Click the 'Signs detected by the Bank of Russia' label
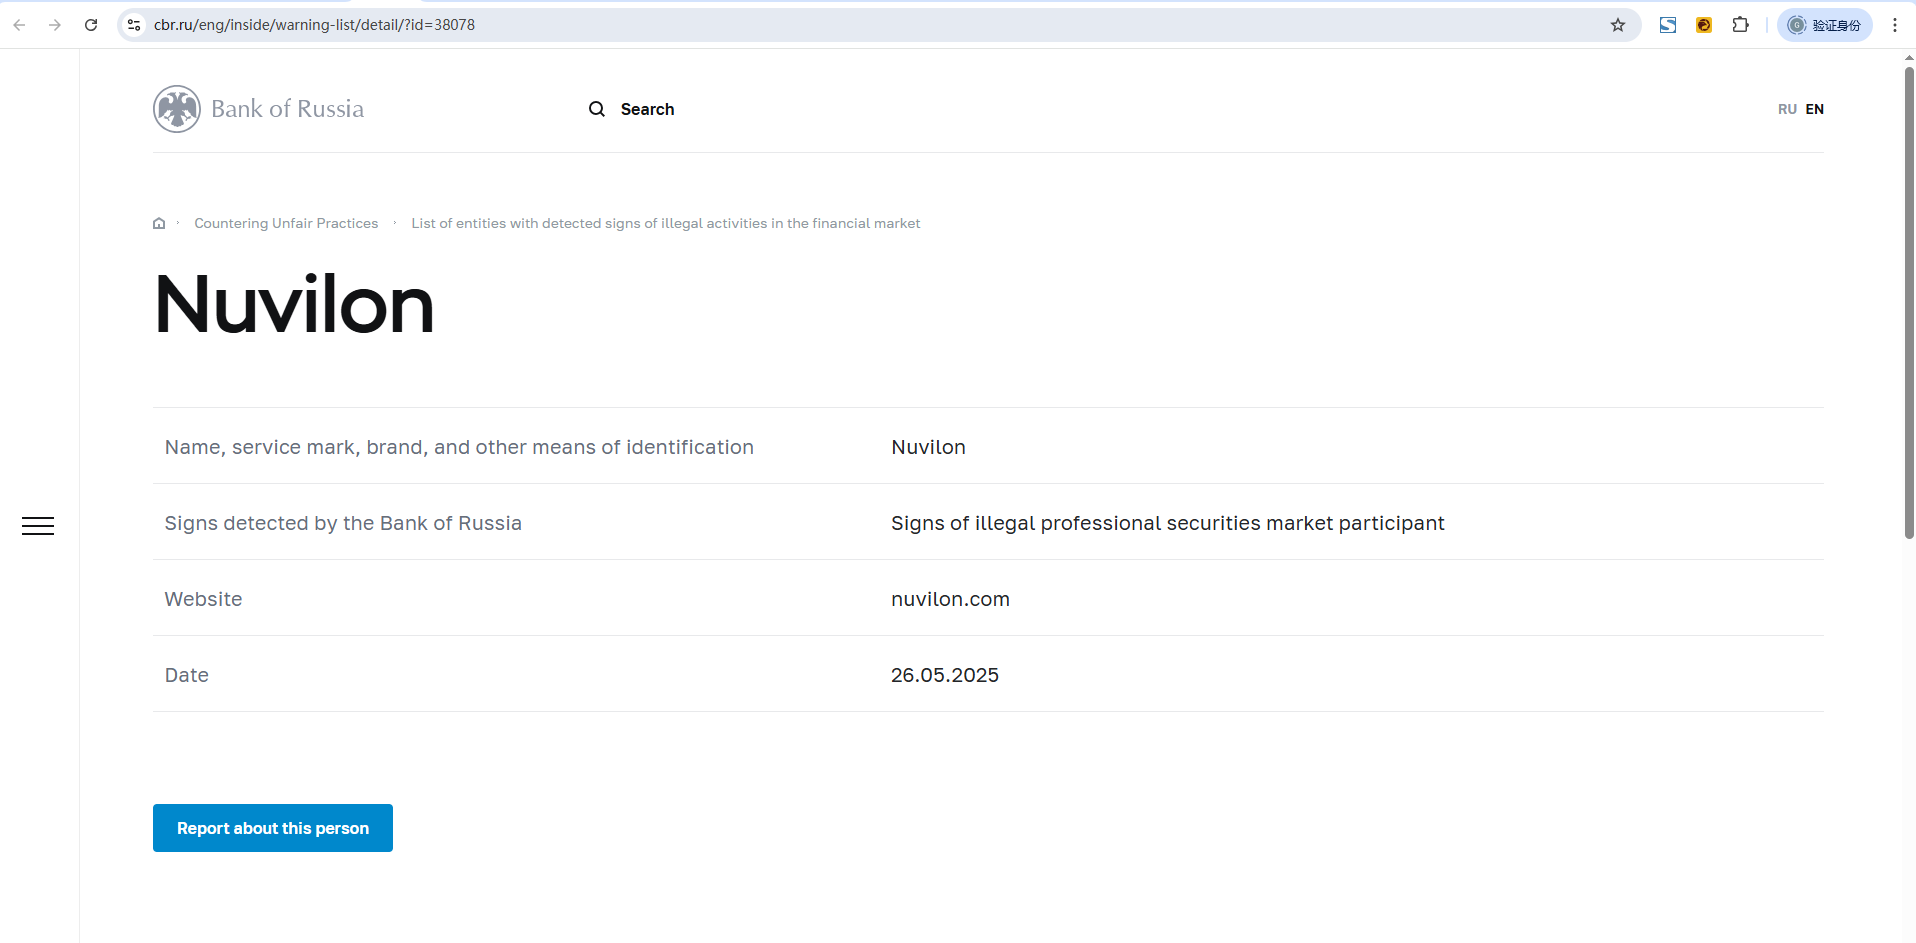The width and height of the screenshot is (1916, 943). 343,523
